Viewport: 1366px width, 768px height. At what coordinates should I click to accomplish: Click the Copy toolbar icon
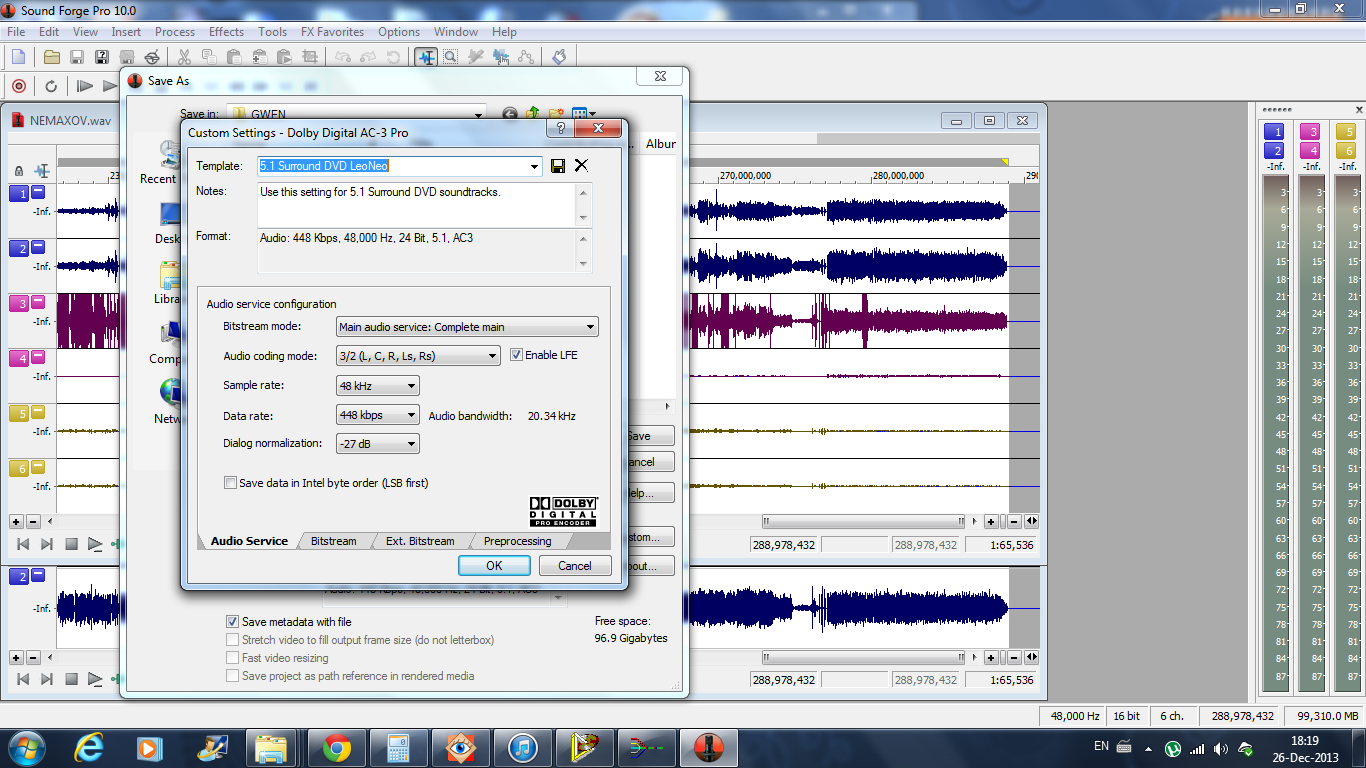click(x=209, y=57)
